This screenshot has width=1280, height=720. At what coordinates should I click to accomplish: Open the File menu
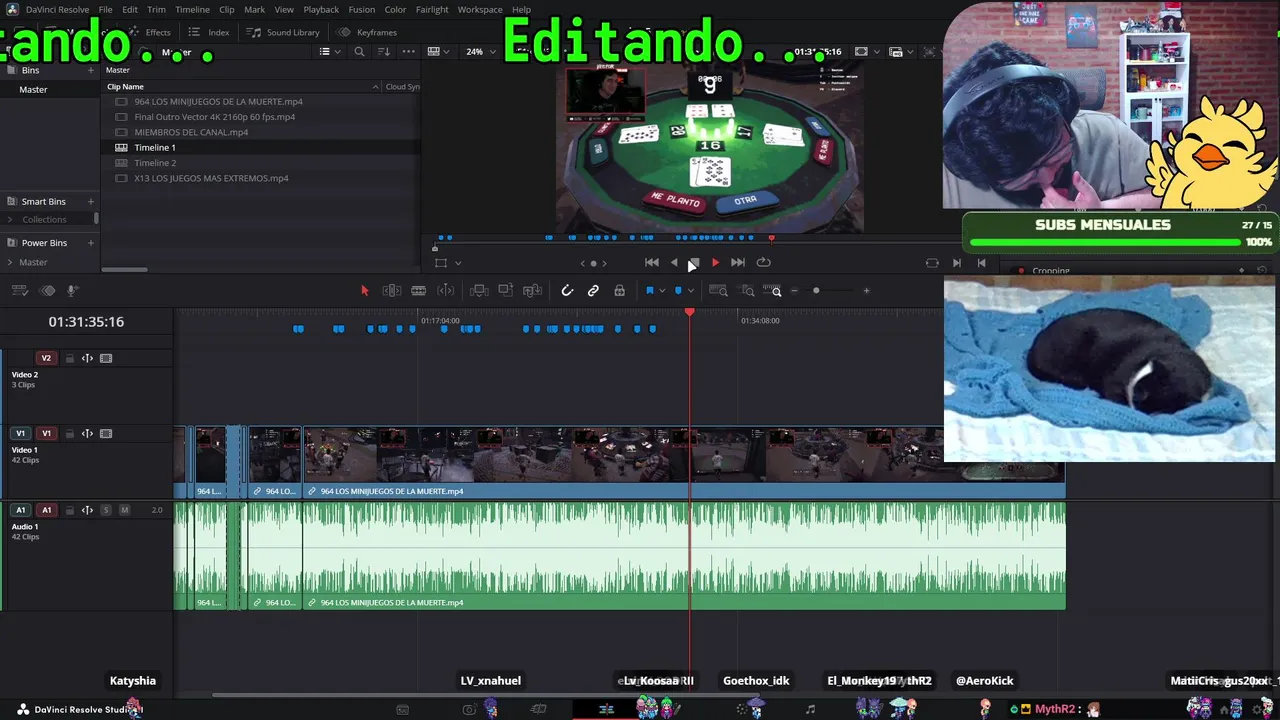[x=105, y=9]
